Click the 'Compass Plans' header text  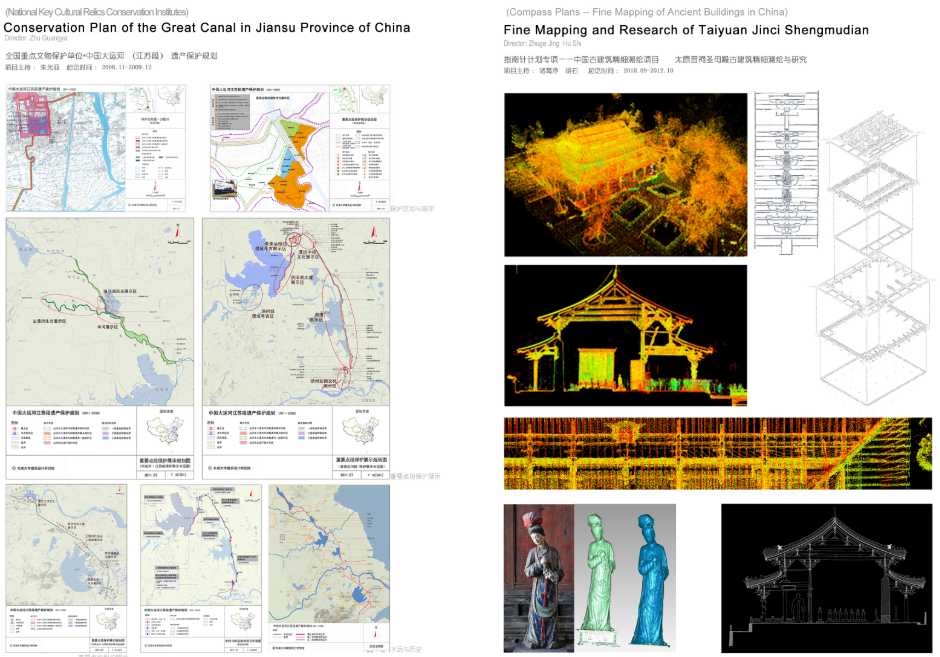646,12
